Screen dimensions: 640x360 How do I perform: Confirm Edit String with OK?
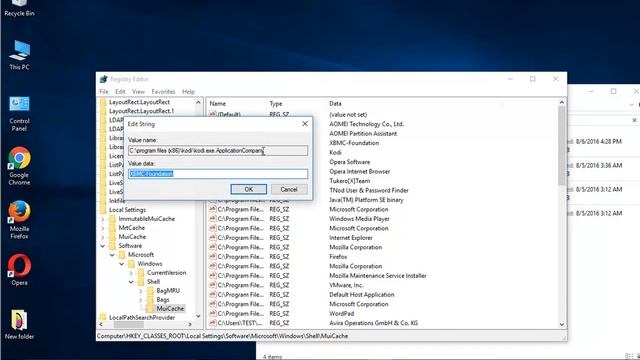click(x=249, y=189)
